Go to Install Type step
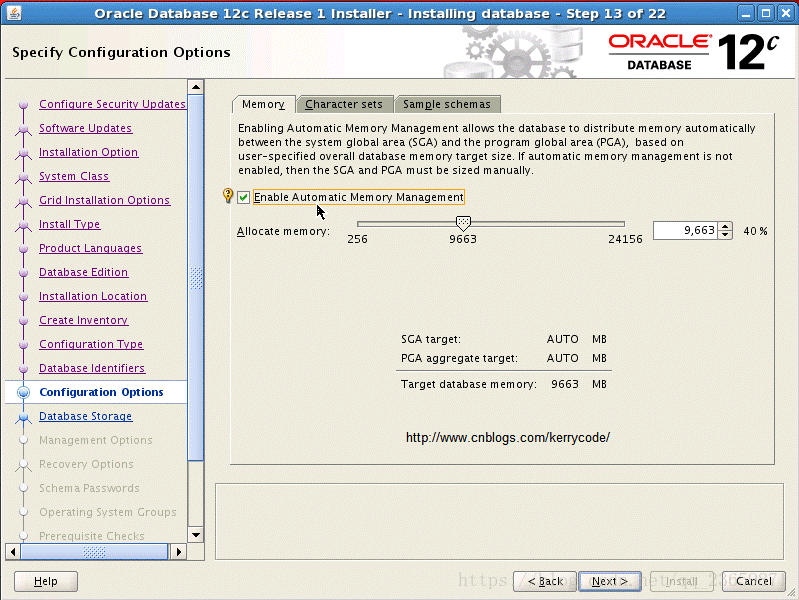The height and width of the screenshot is (600, 799). (x=69, y=224)
